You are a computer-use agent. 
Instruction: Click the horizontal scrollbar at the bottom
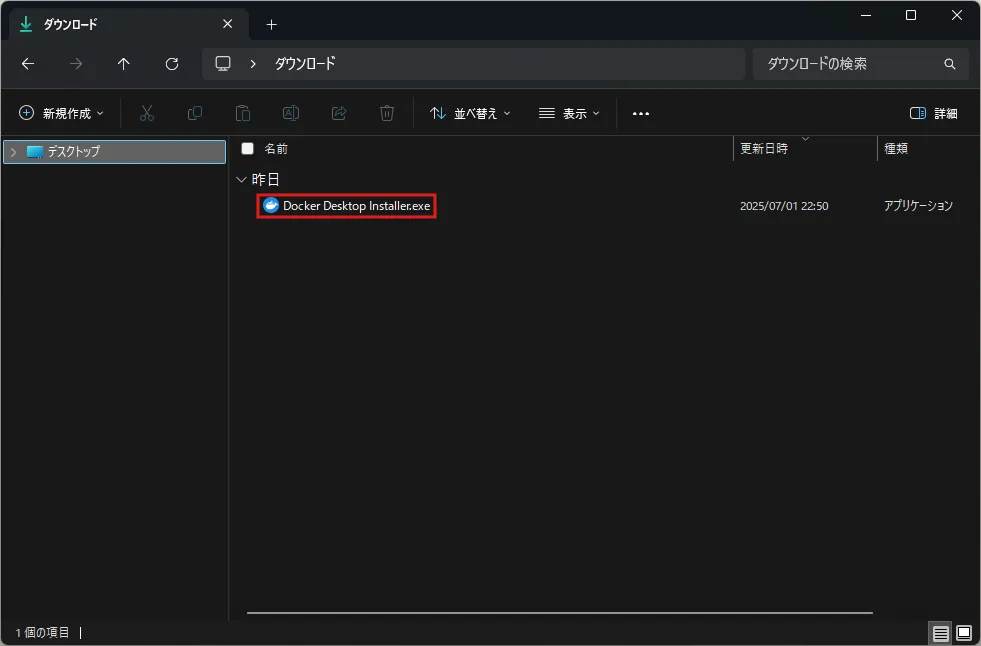coord(559,613)
